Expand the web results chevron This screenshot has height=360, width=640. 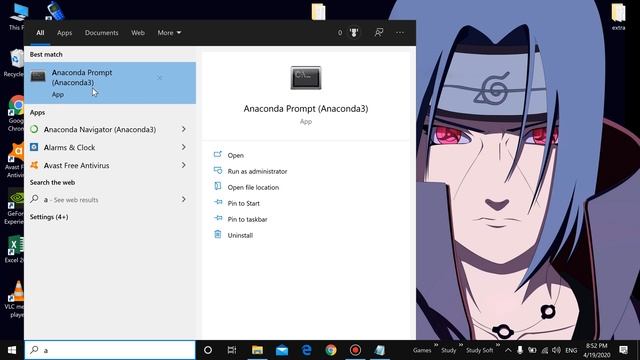coord(184,200)
